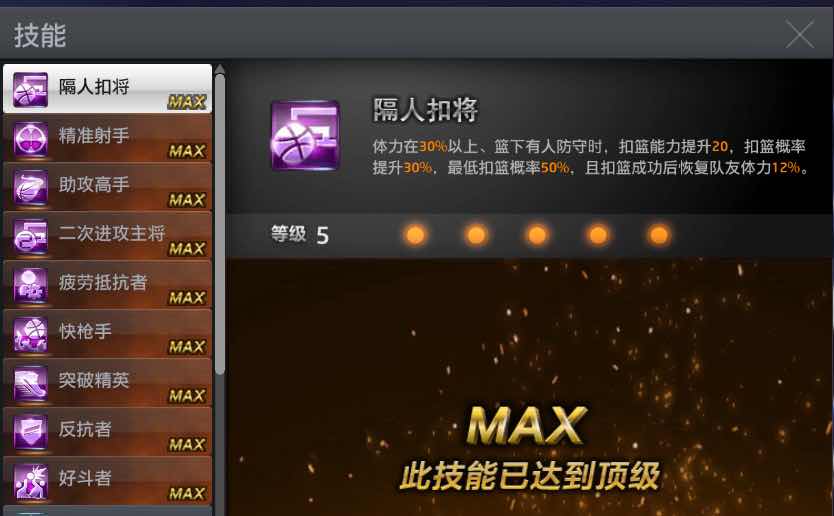Image resolution: width=834 pixels, height=516 pixels.
Task: Choose the 助攻高手 skill icon
Action: (30, 188)
